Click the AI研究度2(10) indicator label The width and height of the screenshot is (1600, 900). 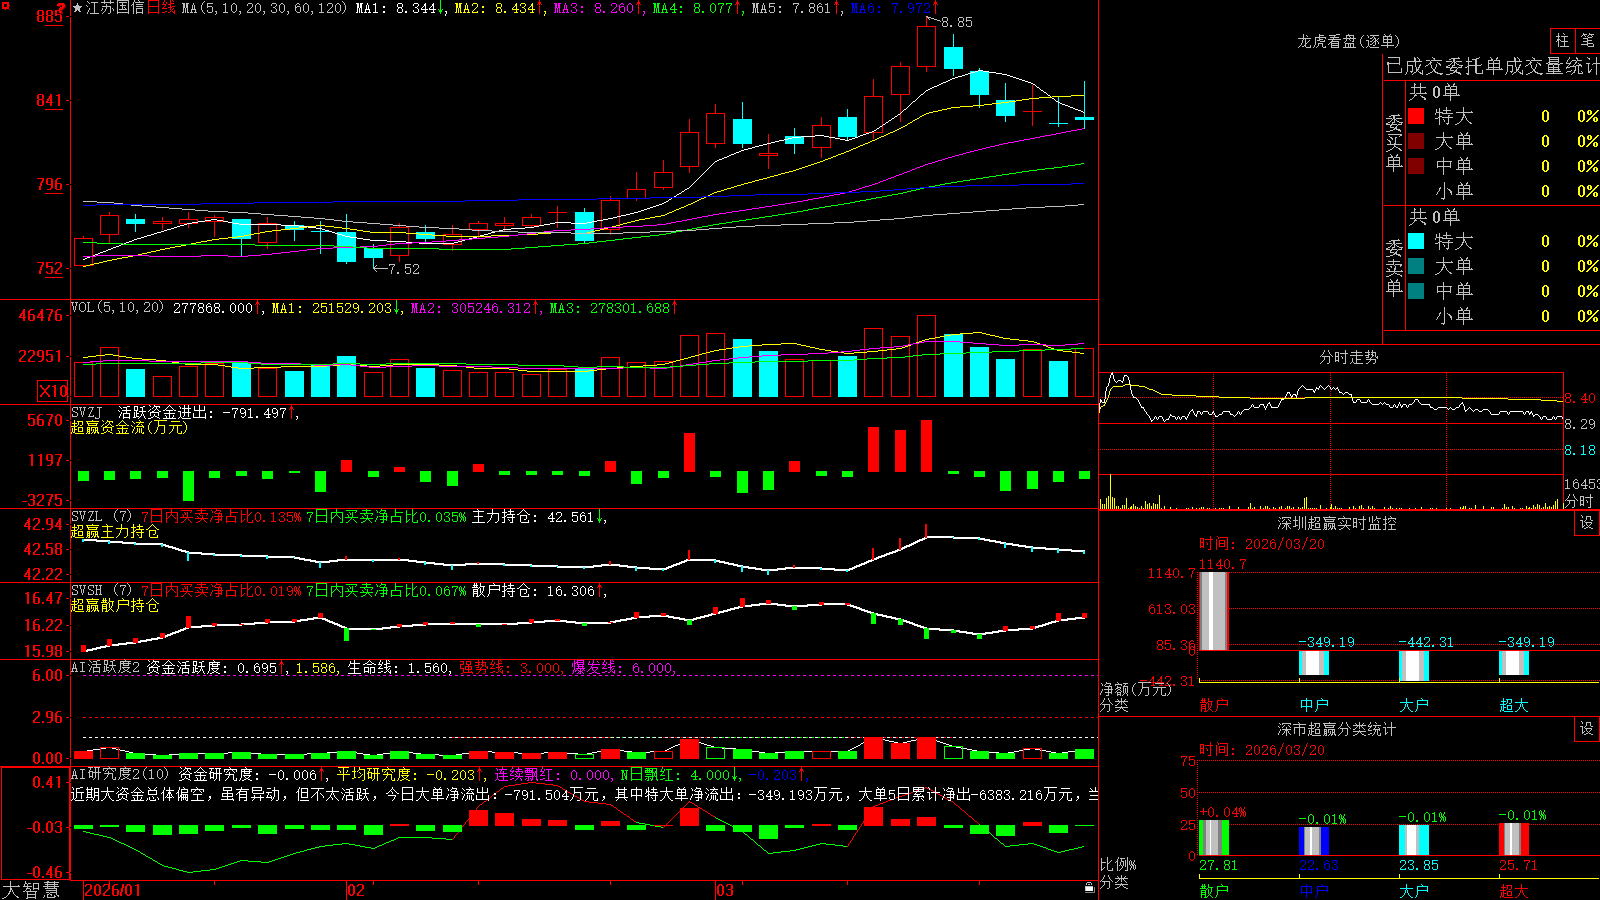coord(120,774)
